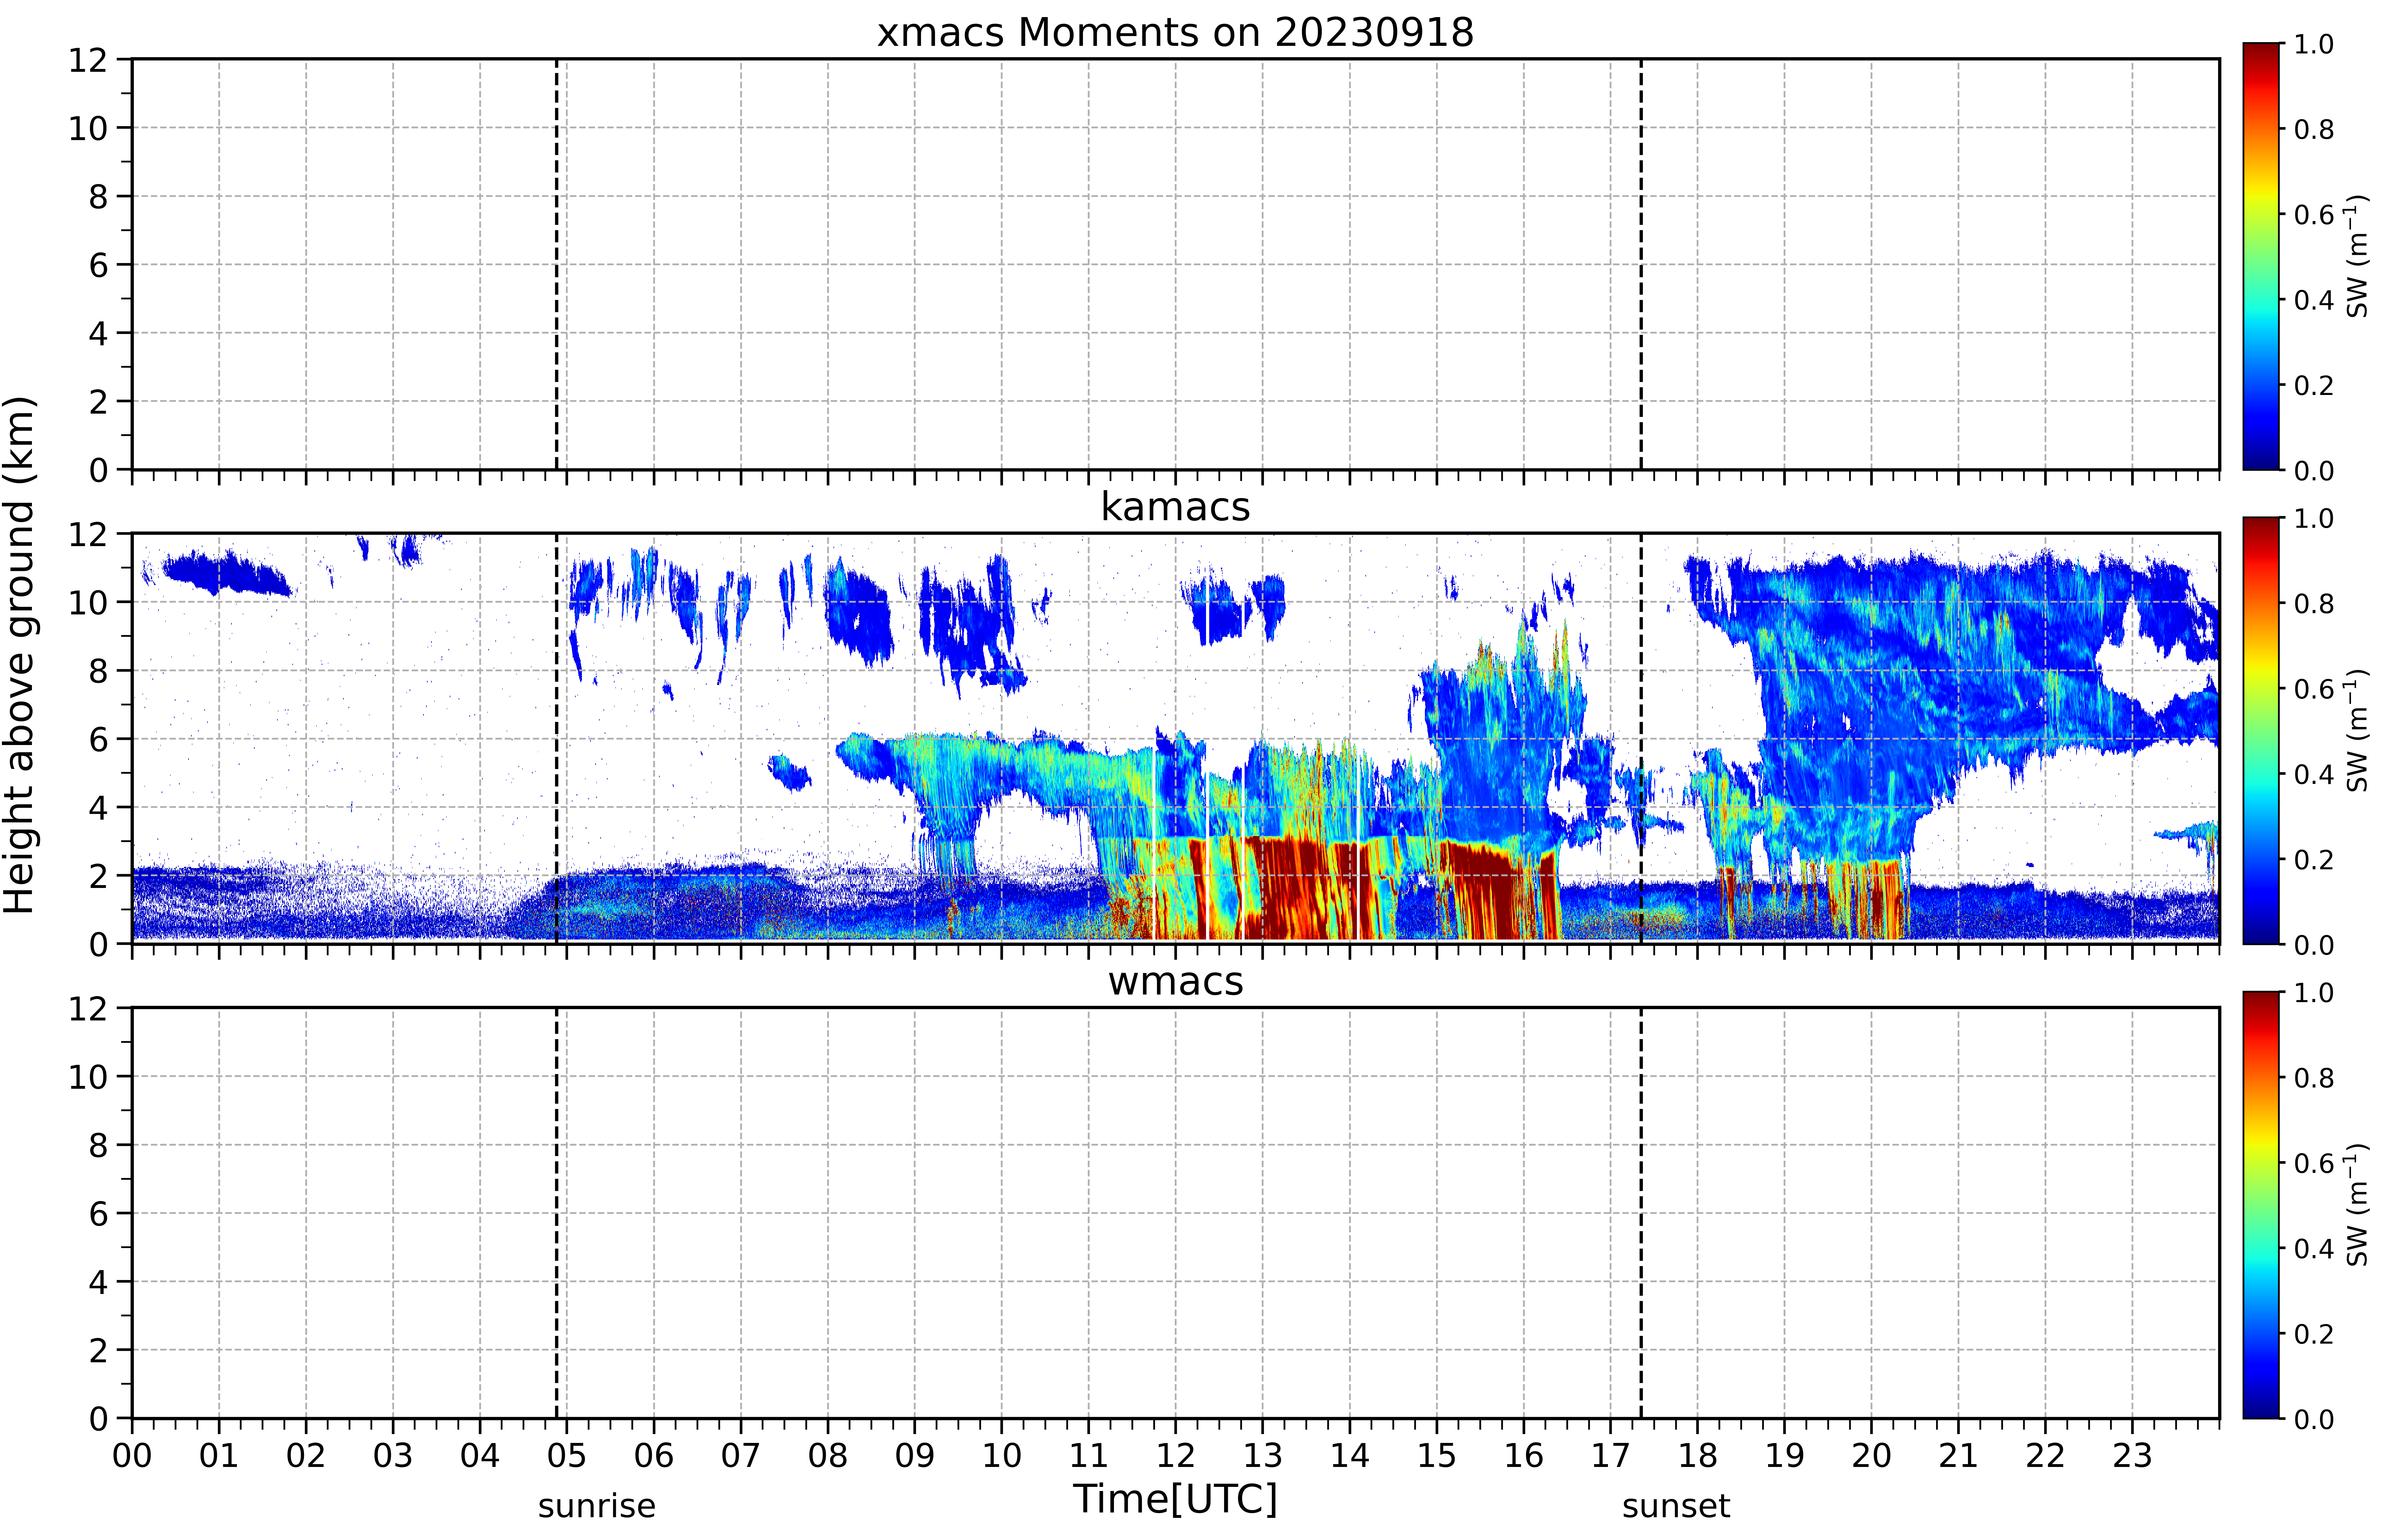Image resolution: width=2388 pixels, height=1540 pixels.
Task: Click the title 'xmacs Moments on 20230918'
Action: pyautogui.click(x=1175, y=32)
